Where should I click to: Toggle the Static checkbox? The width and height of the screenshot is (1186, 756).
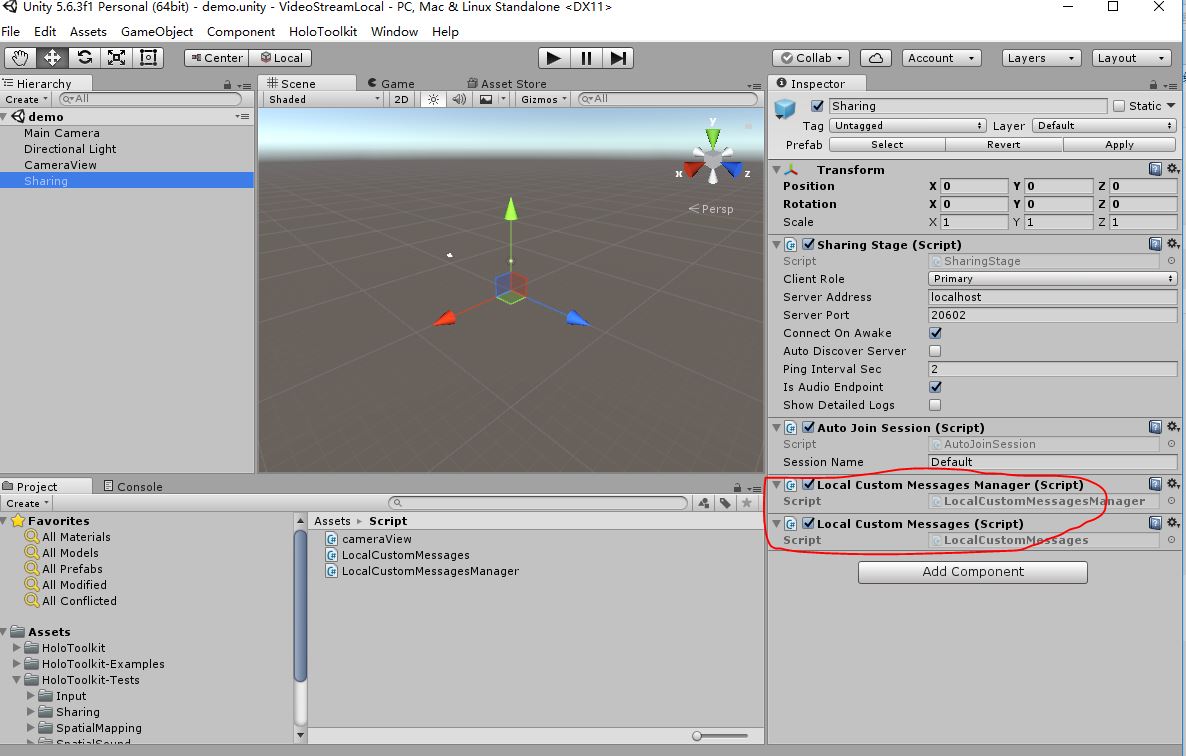pyautogui.click(x=1119, y=106)
